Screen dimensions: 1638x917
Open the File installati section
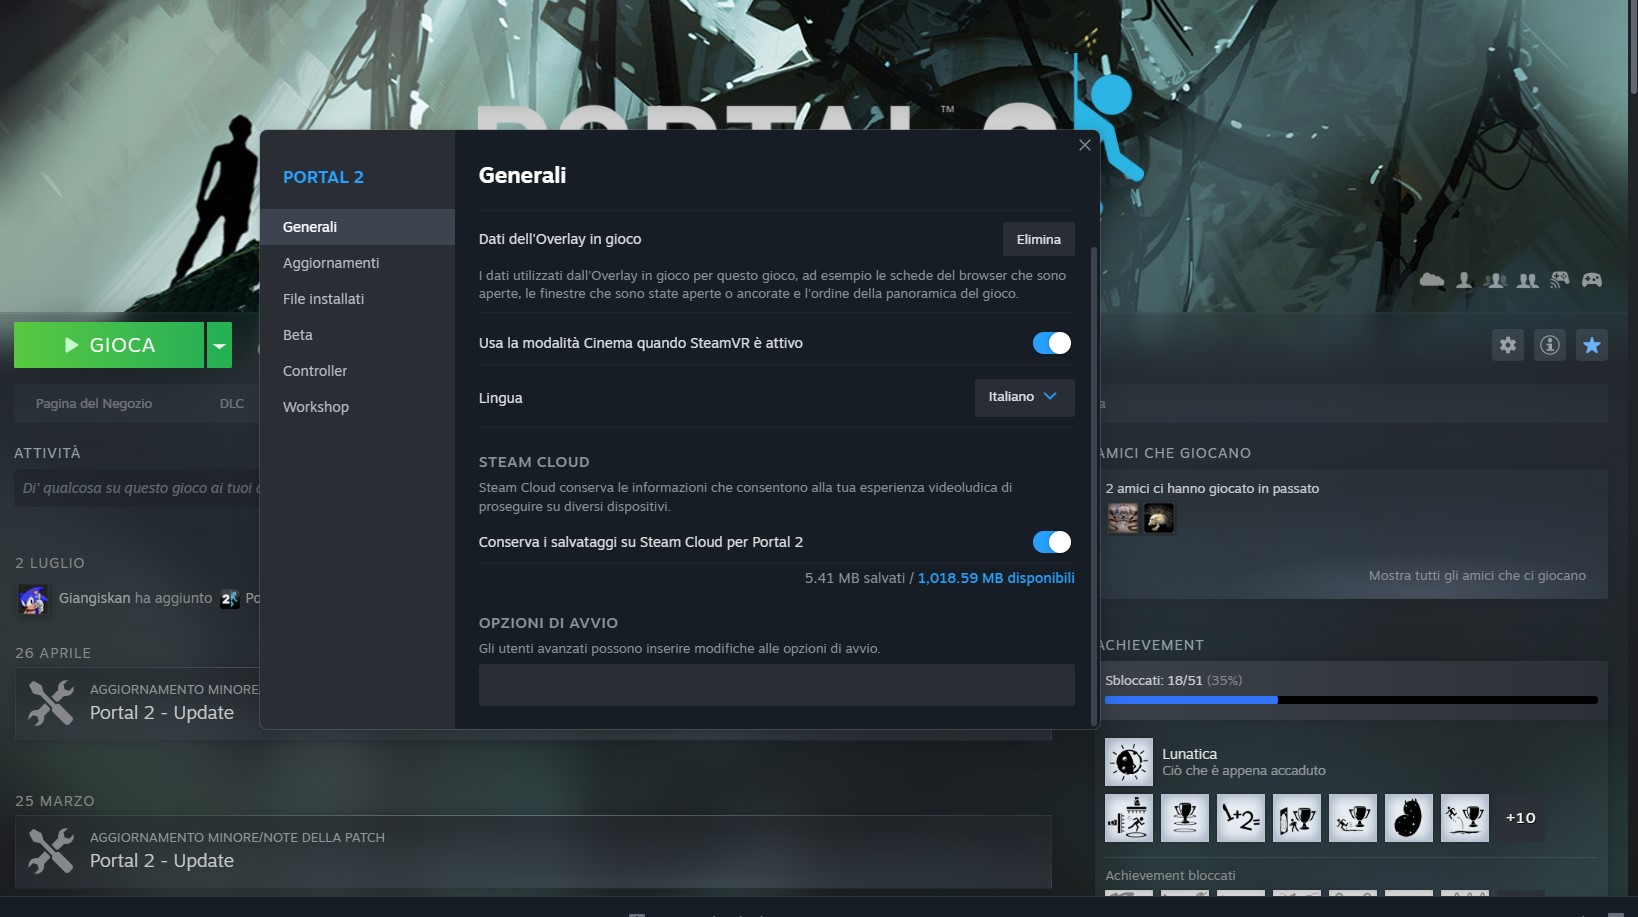point(357,299)
